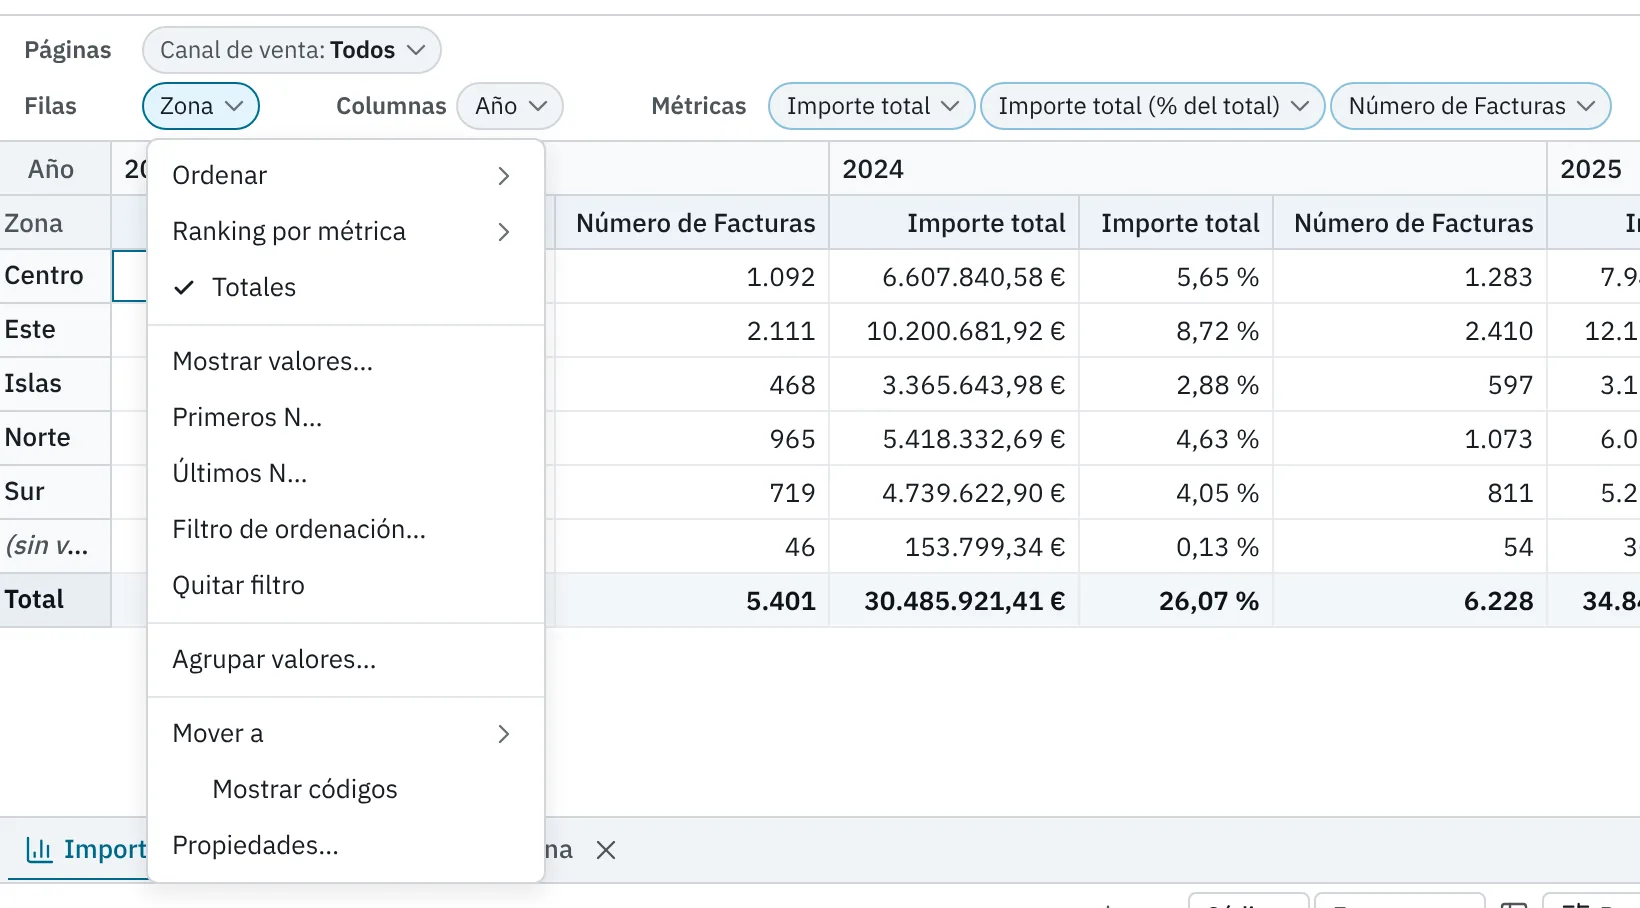Viewport: 1640px width, 908px height.
Task: Open the Canal de venta page filter
Action: 291,50
